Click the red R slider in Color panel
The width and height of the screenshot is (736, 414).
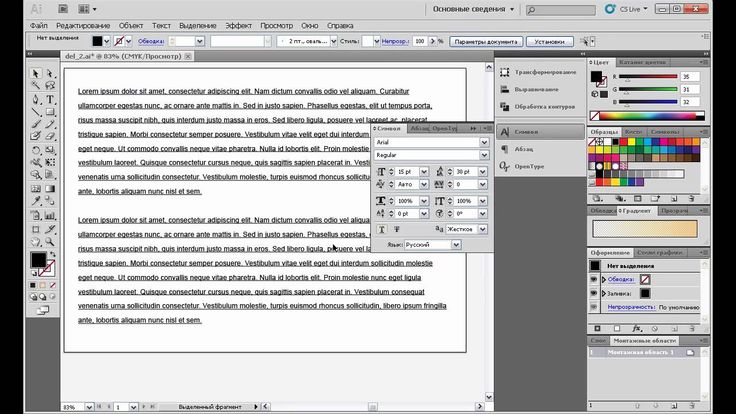[x=648, y=77]
